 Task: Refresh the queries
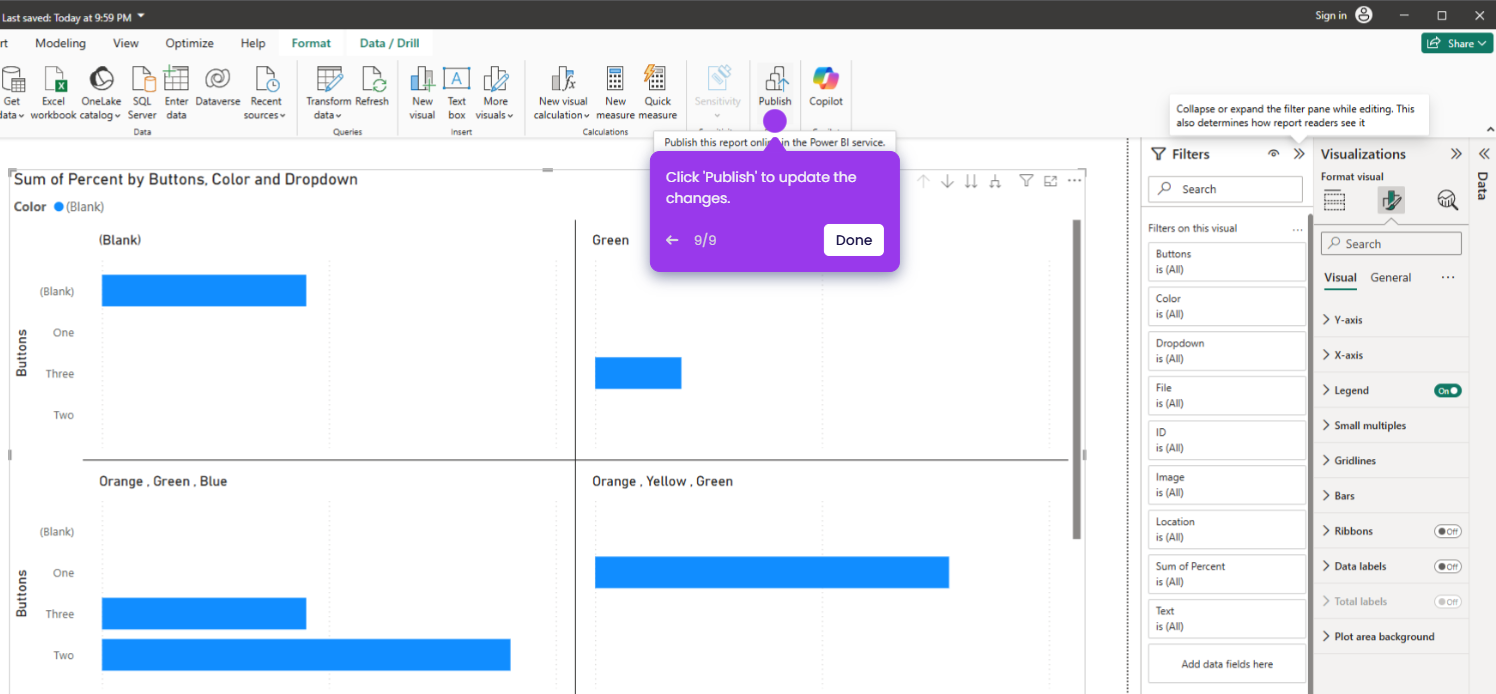click(x=372, y=87)
